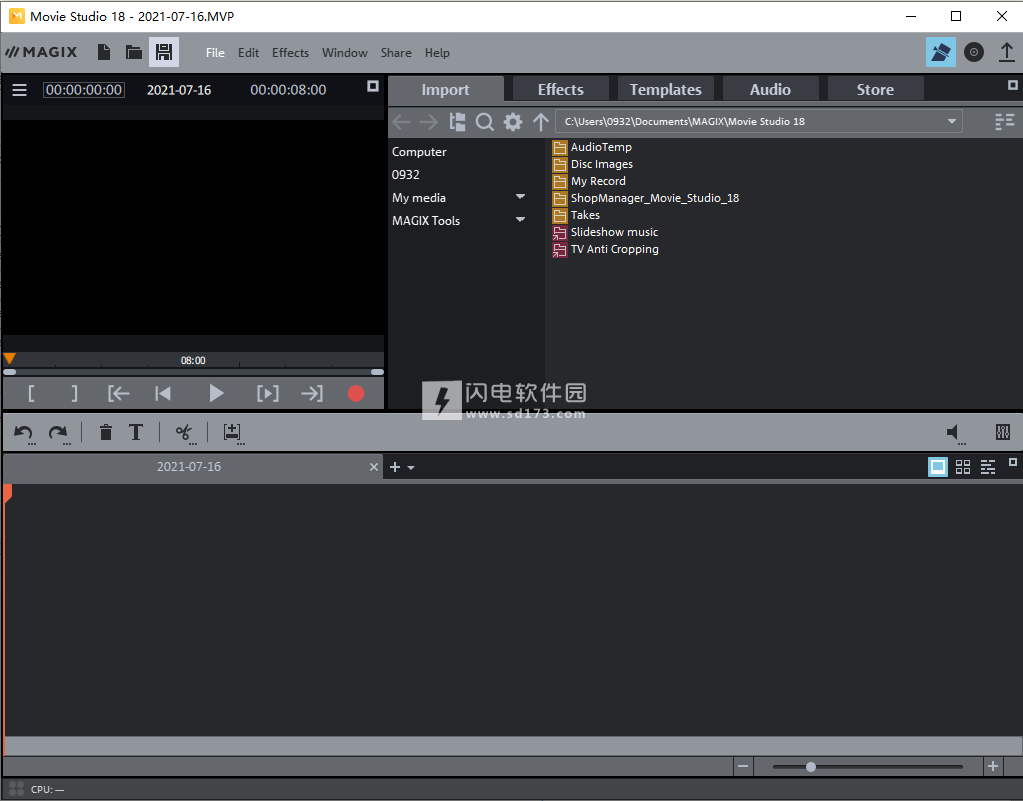The image size is (1023, 801).
Task: Expand the My media section
Action: (520, 196)
